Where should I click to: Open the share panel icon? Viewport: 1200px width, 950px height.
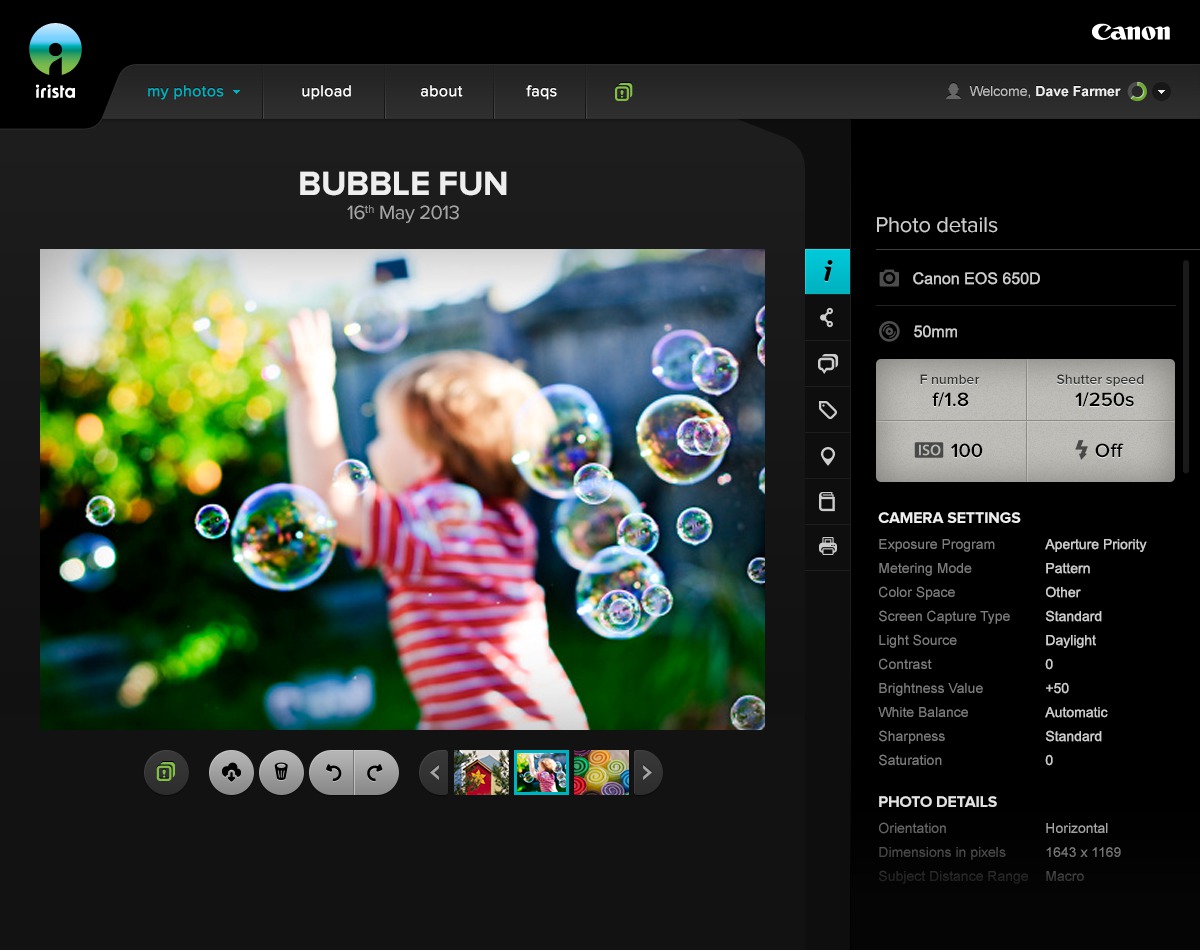point(827,318)
